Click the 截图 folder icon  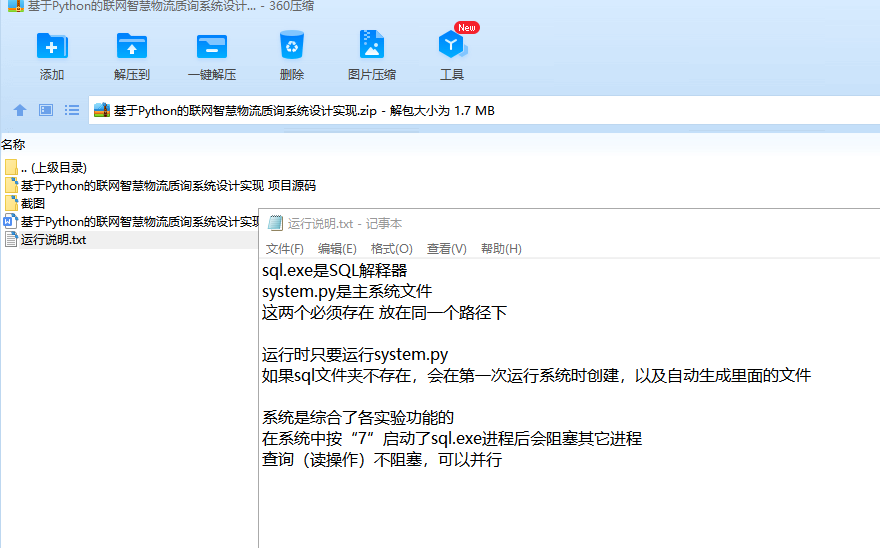tap(11, 203)
